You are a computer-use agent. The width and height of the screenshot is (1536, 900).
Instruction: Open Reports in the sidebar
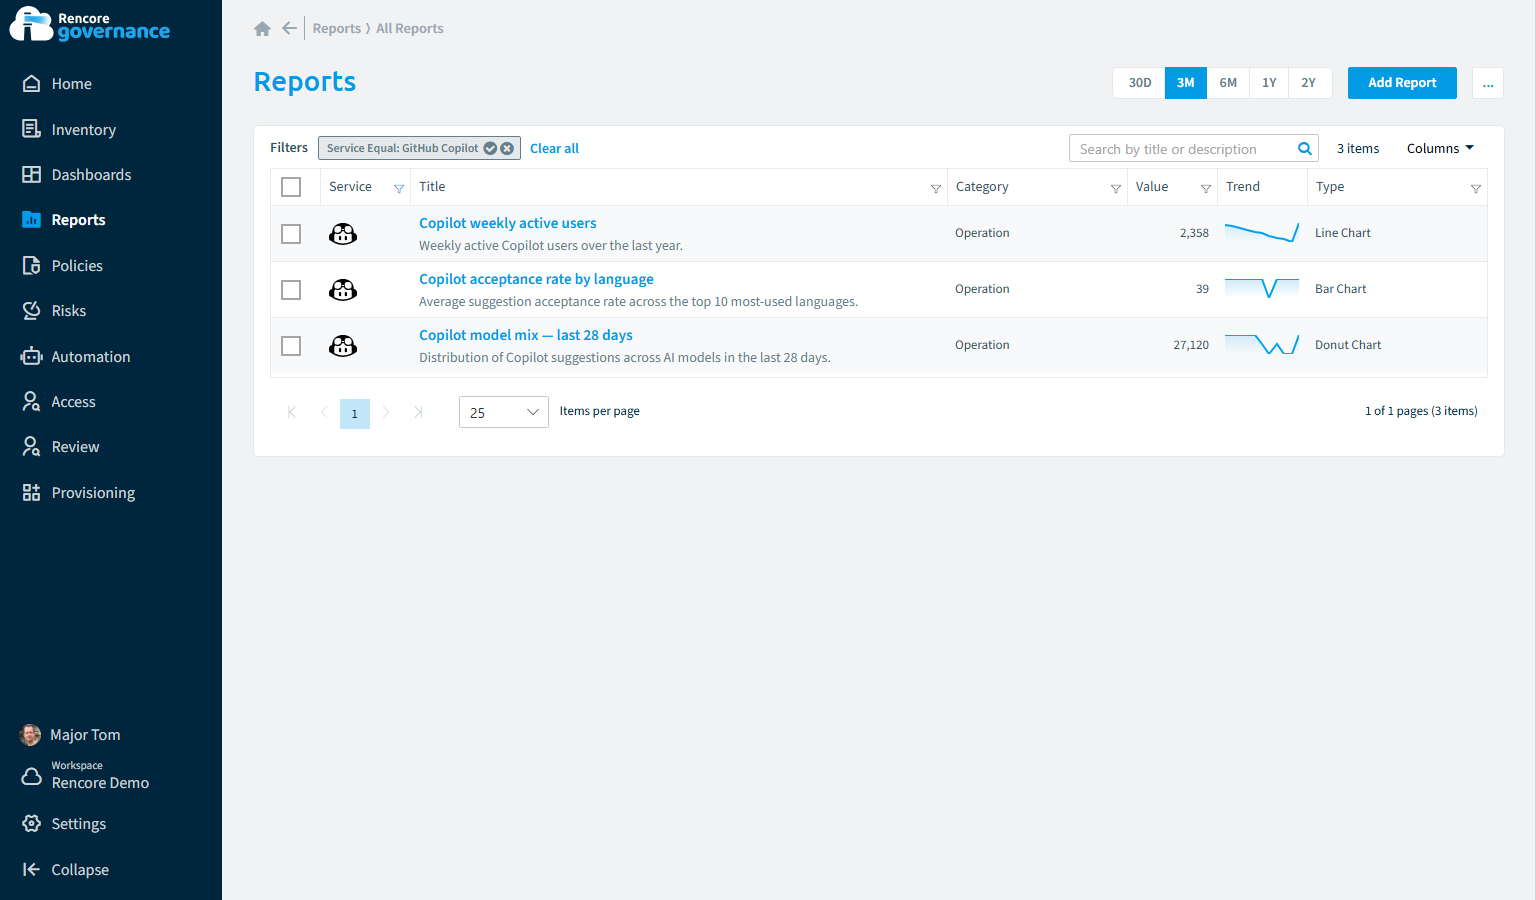pyautogui.click(x=78, y=220)
